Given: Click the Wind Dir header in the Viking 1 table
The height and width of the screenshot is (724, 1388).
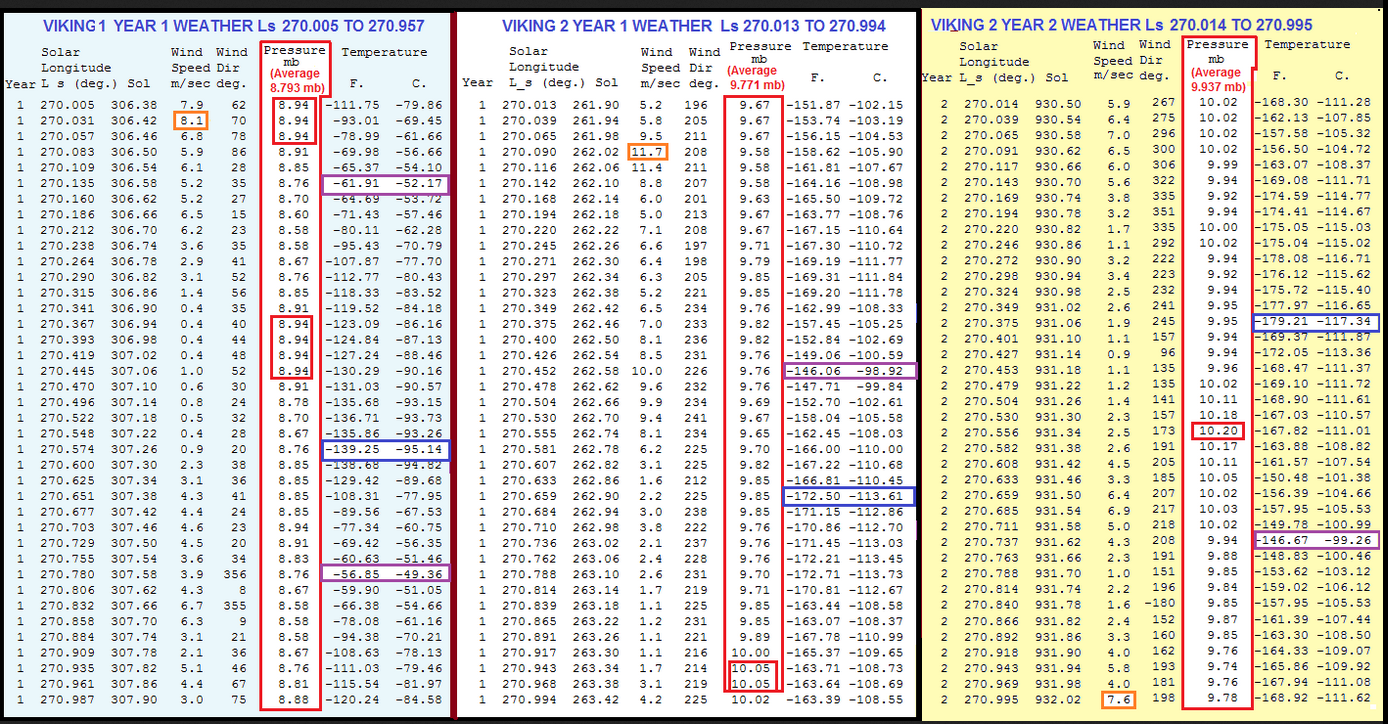Looking at the screenshot, I should 231,66.
